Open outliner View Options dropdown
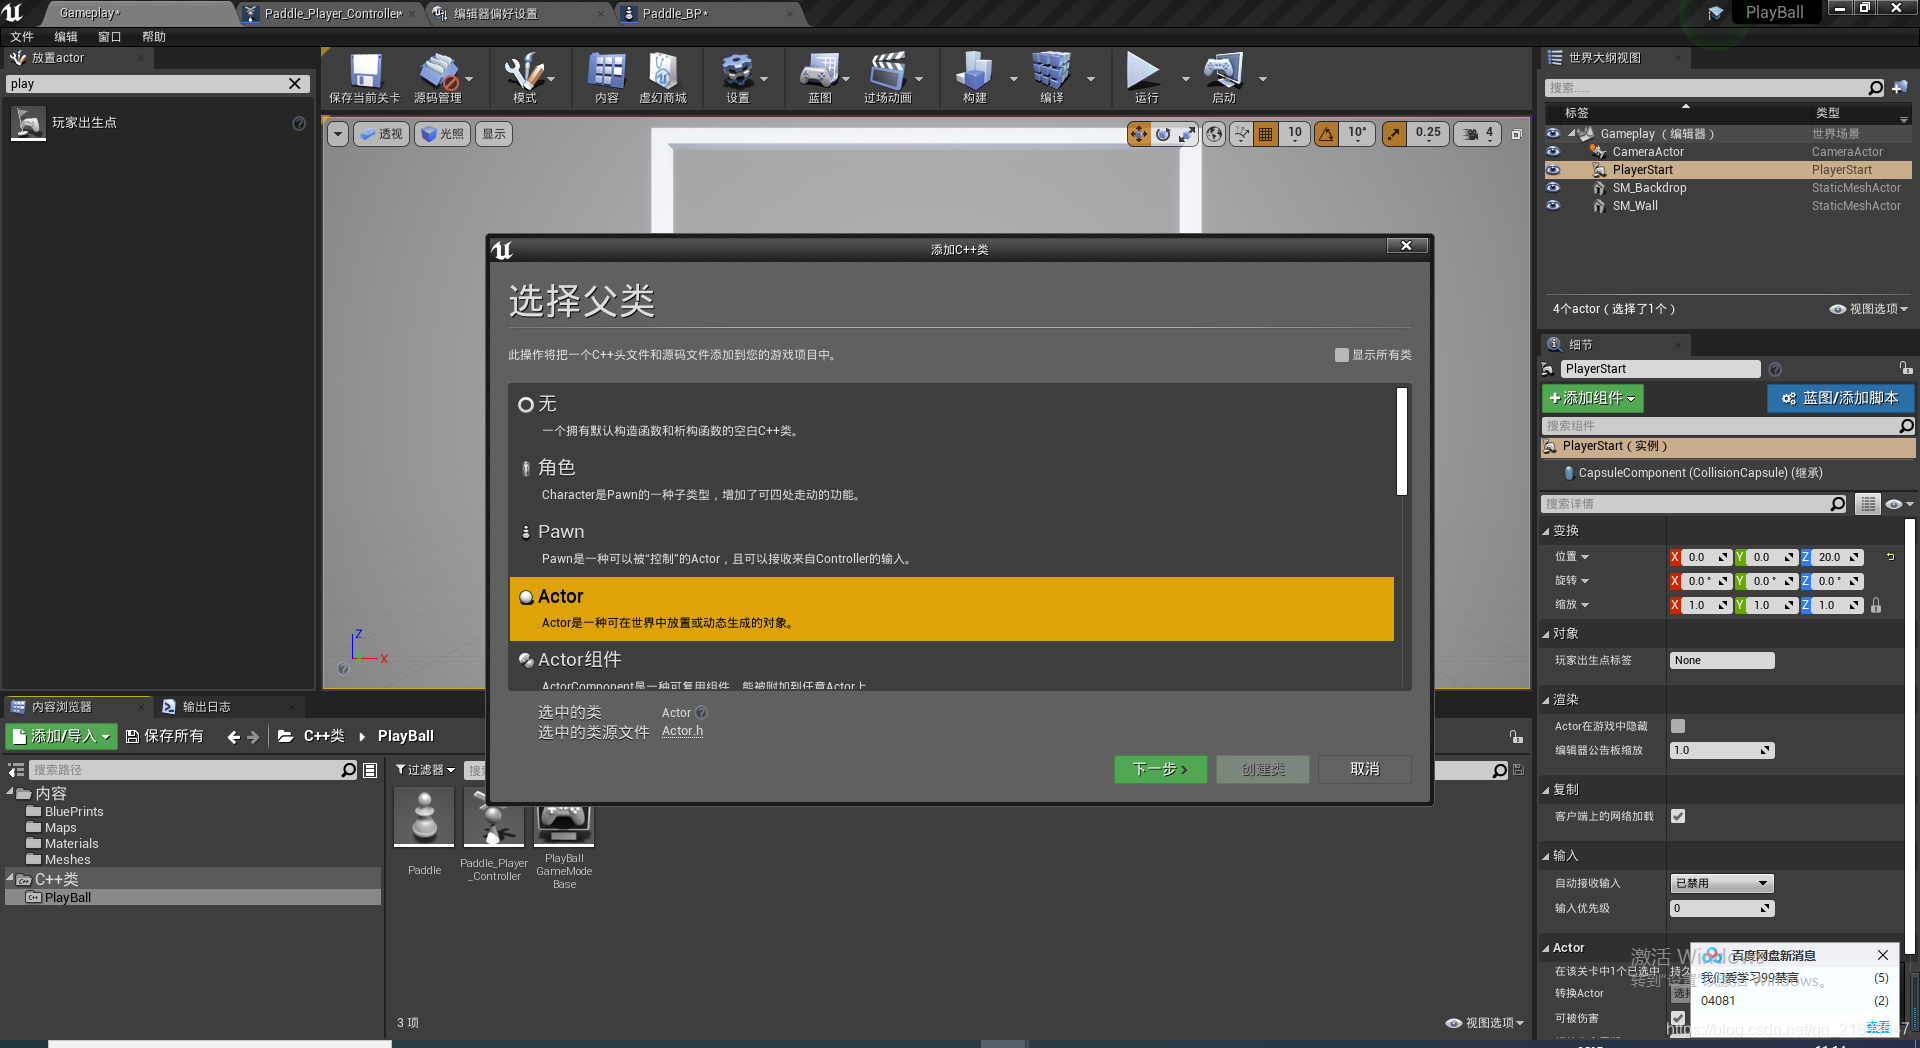This screenshot has height=1048, width=1920. click(1869, 309)
